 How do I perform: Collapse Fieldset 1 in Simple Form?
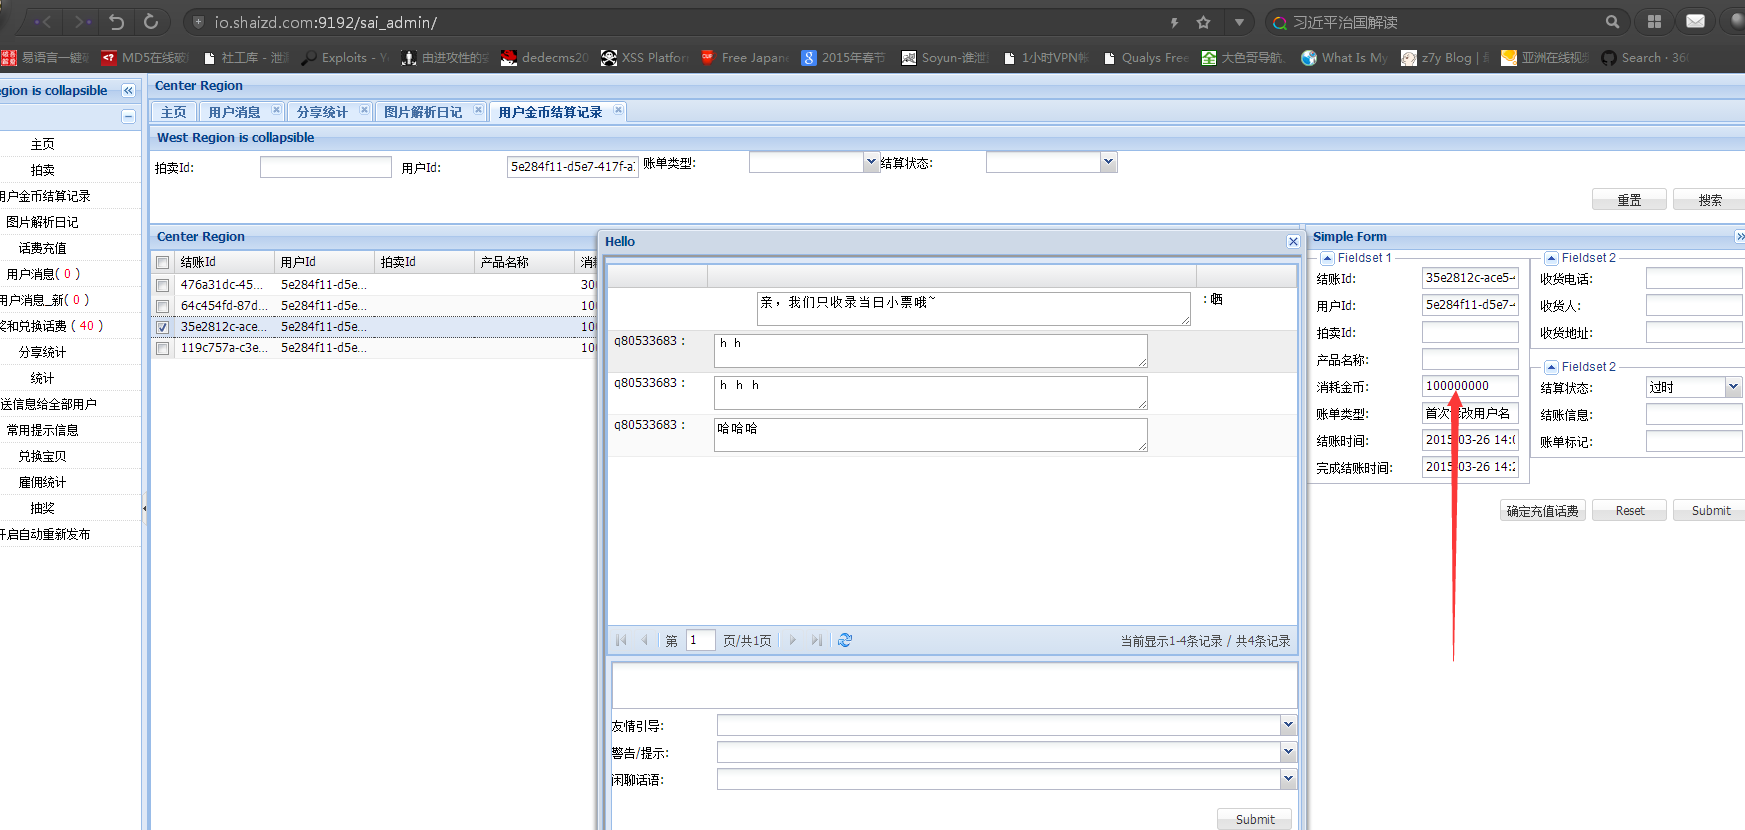coord(1327,258)
